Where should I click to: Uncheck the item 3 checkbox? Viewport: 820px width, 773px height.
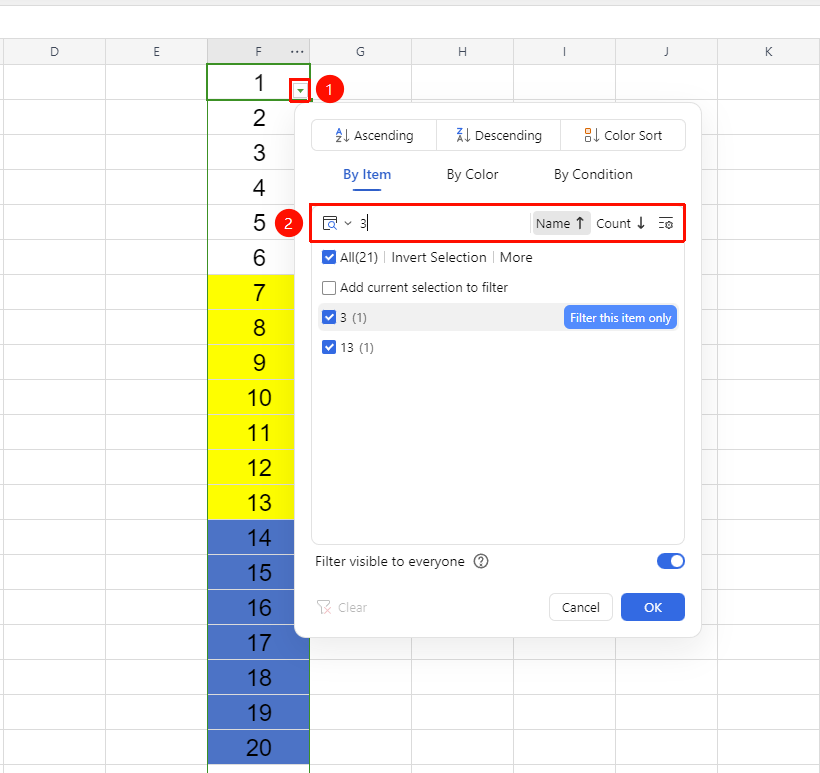click(329, 317)
